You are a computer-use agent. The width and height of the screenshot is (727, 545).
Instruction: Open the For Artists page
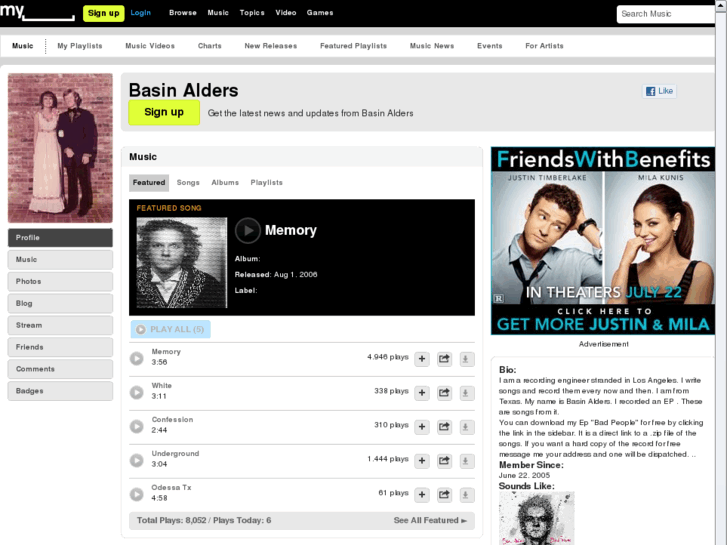[544, 46]
